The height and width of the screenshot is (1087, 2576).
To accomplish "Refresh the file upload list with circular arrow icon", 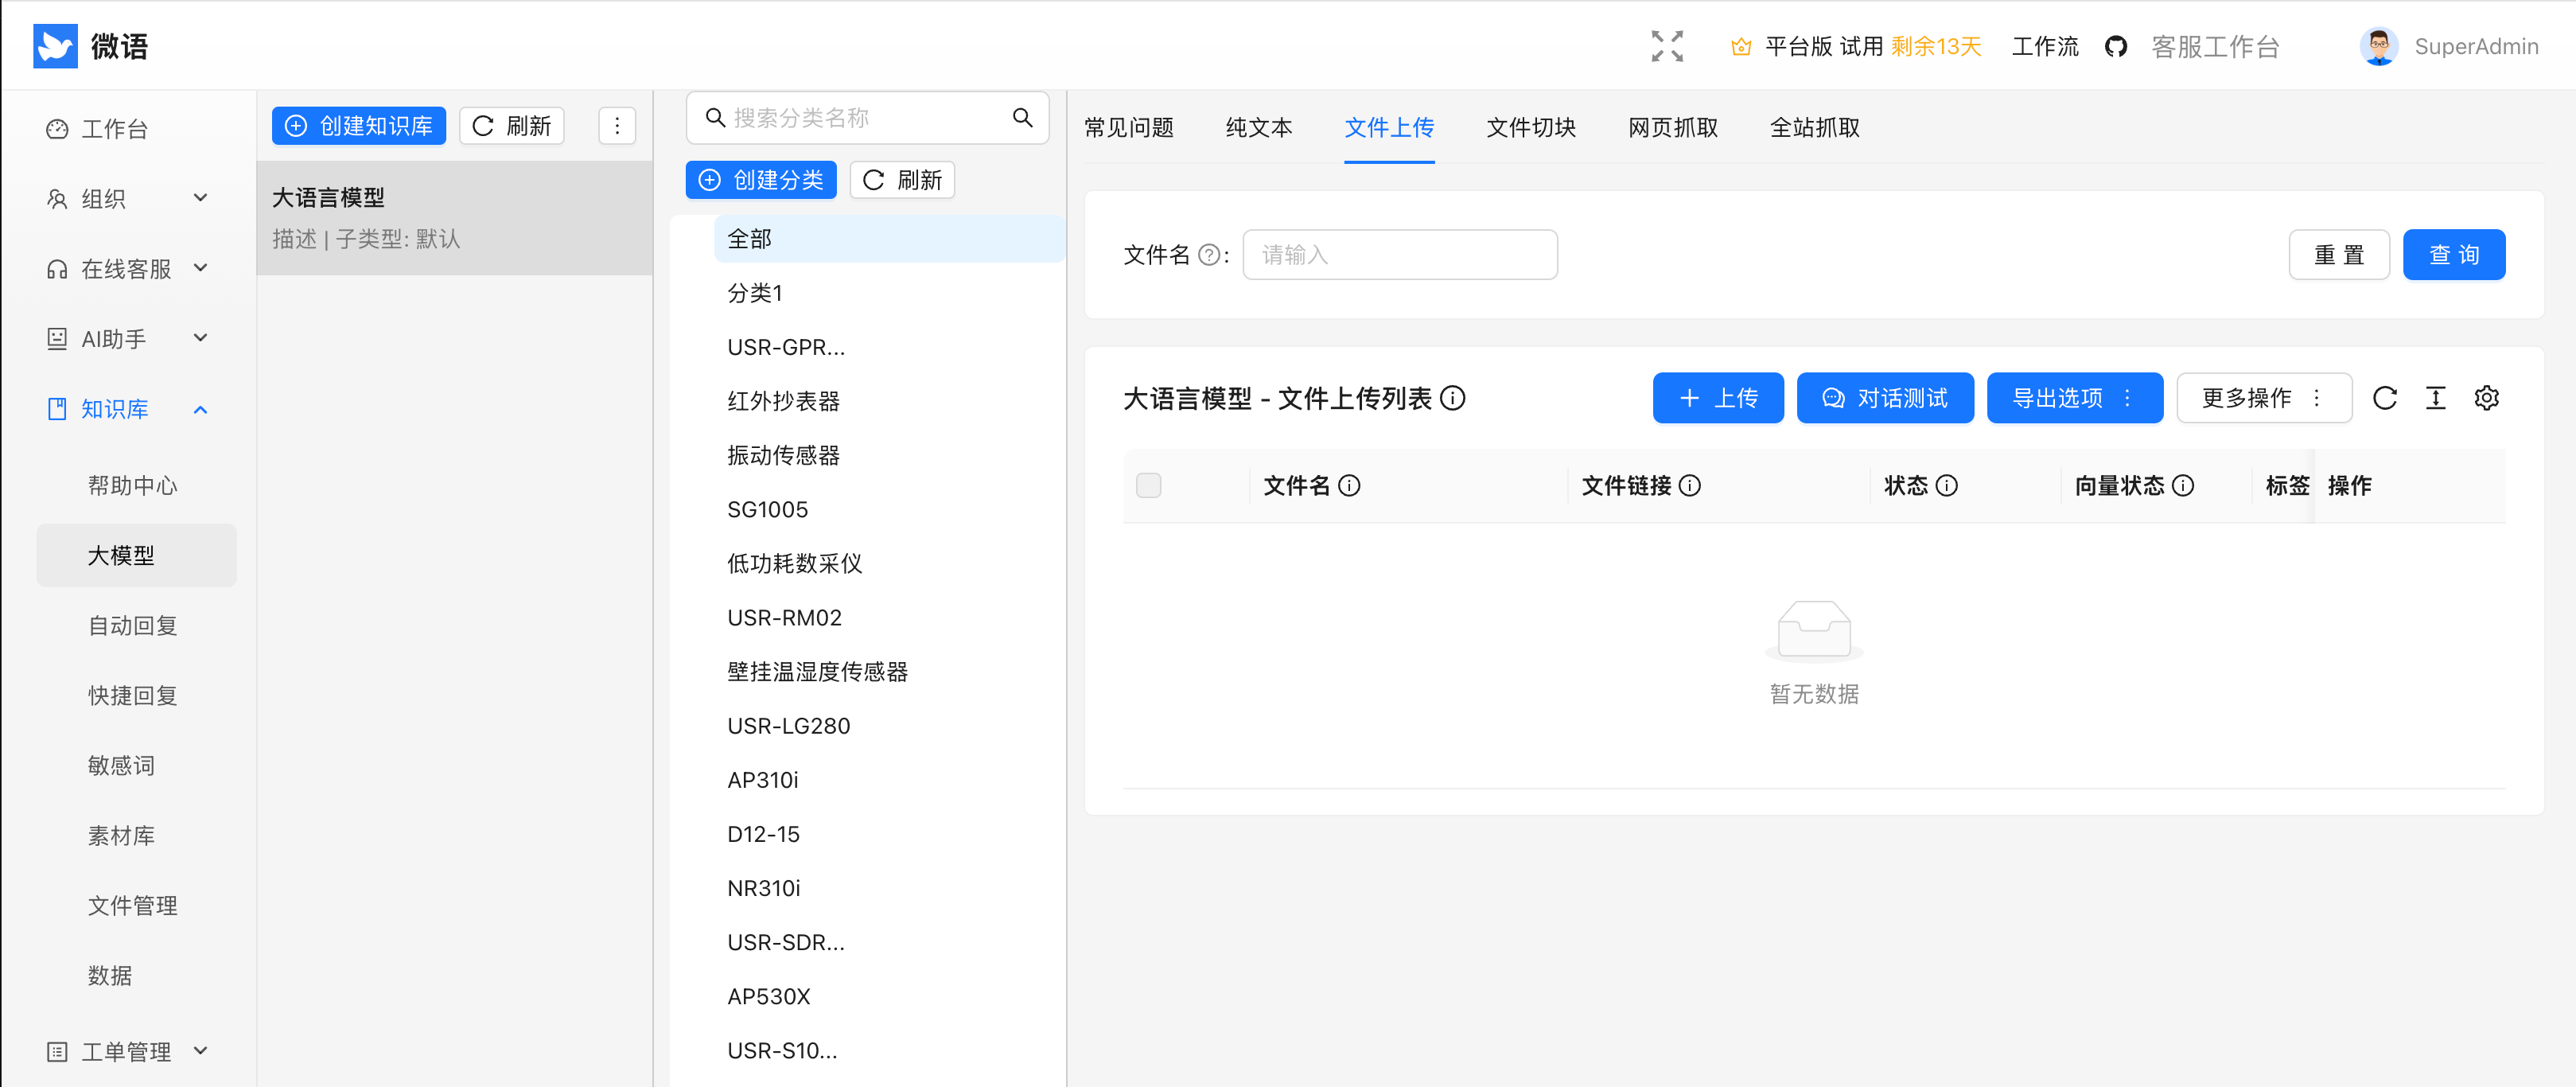I will [2386, 397].
